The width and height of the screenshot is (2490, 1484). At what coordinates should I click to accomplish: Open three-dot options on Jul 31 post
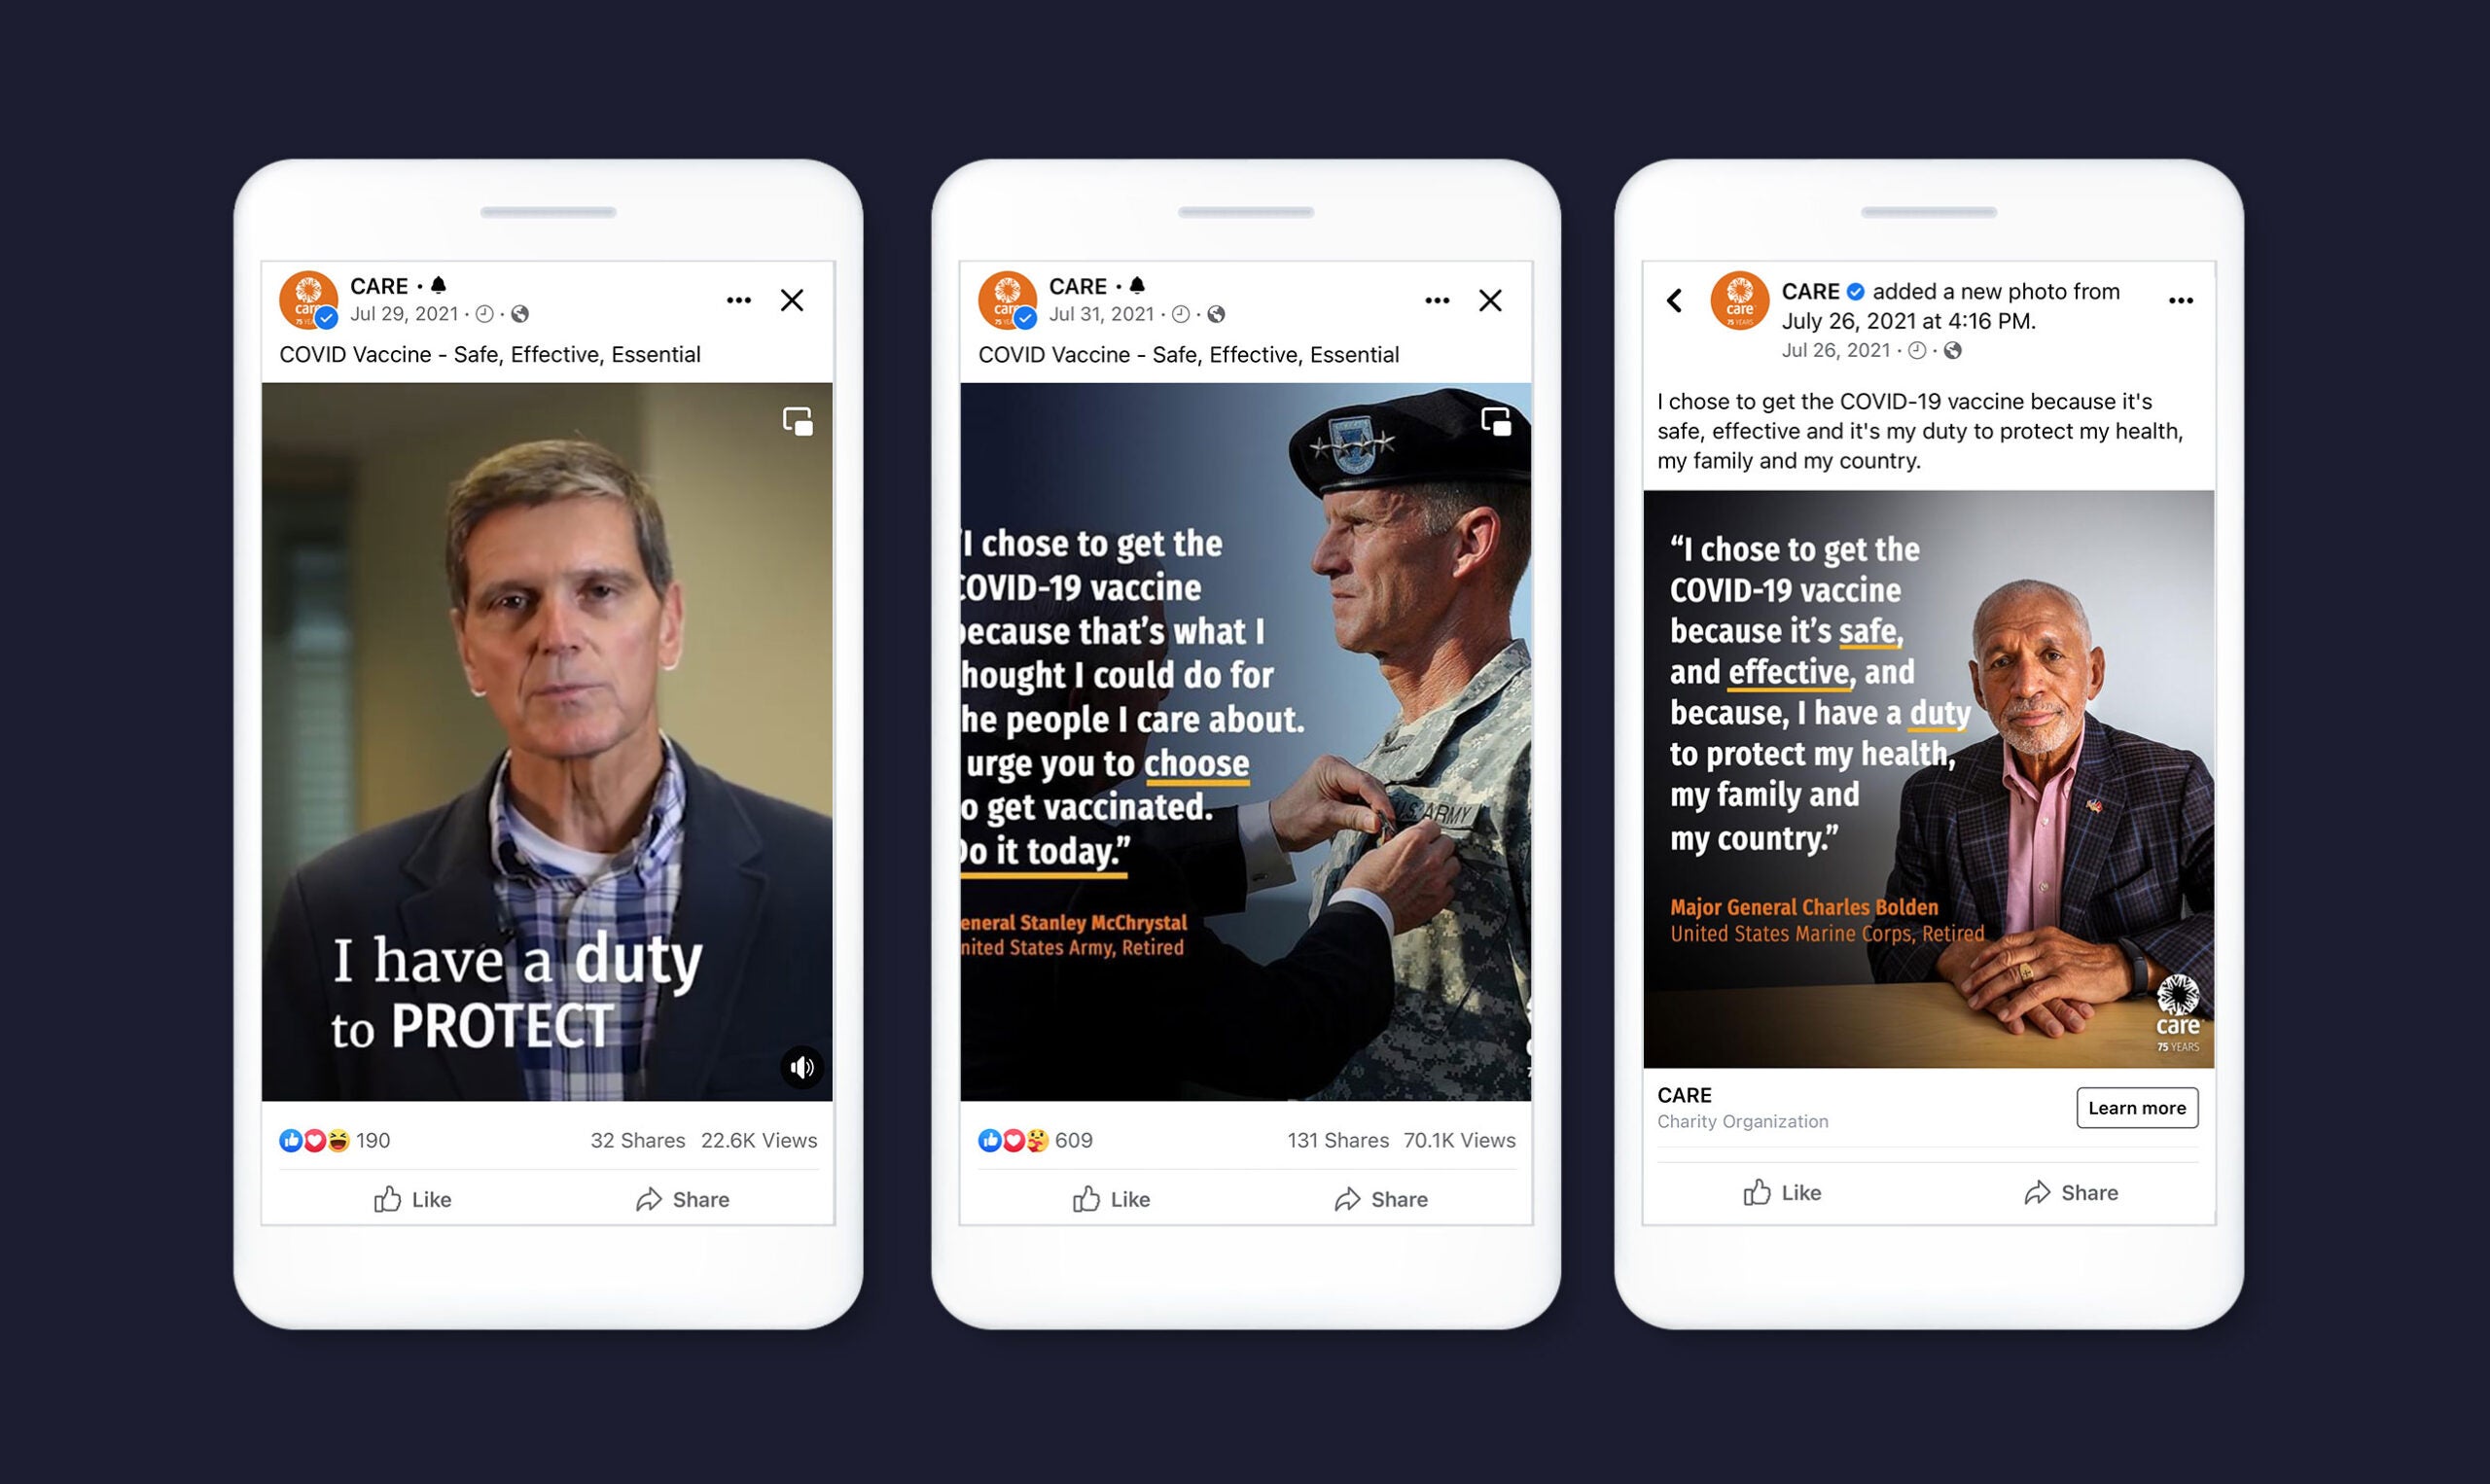1437,300
